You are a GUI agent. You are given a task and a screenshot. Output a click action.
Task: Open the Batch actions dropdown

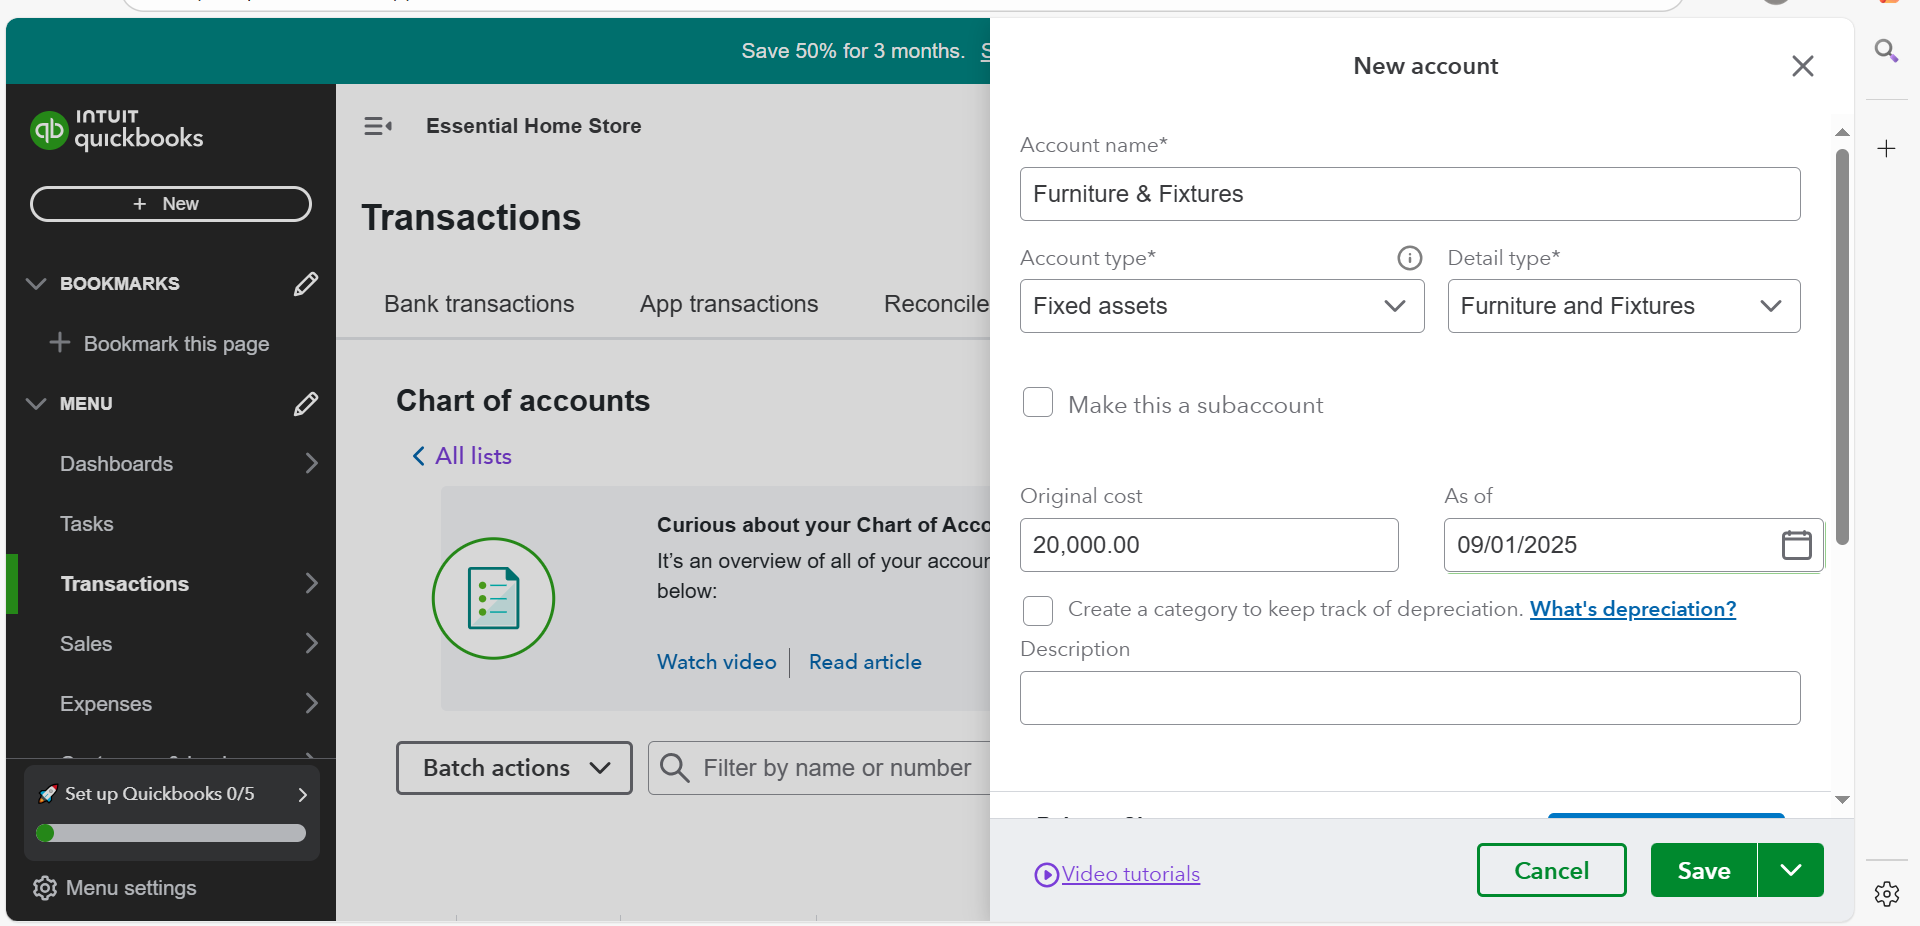(x=514, y=768)
